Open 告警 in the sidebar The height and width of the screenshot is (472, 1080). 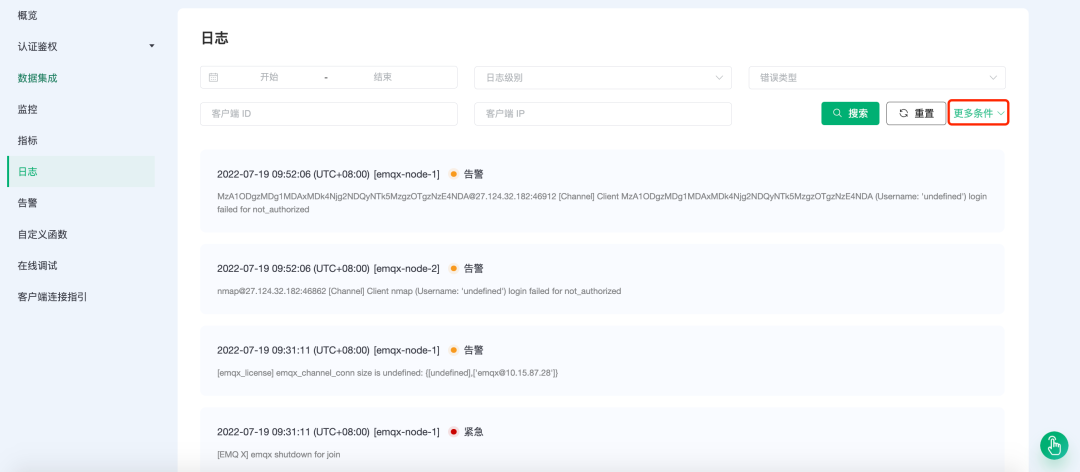pyautogui.click(x=28, y=203)
